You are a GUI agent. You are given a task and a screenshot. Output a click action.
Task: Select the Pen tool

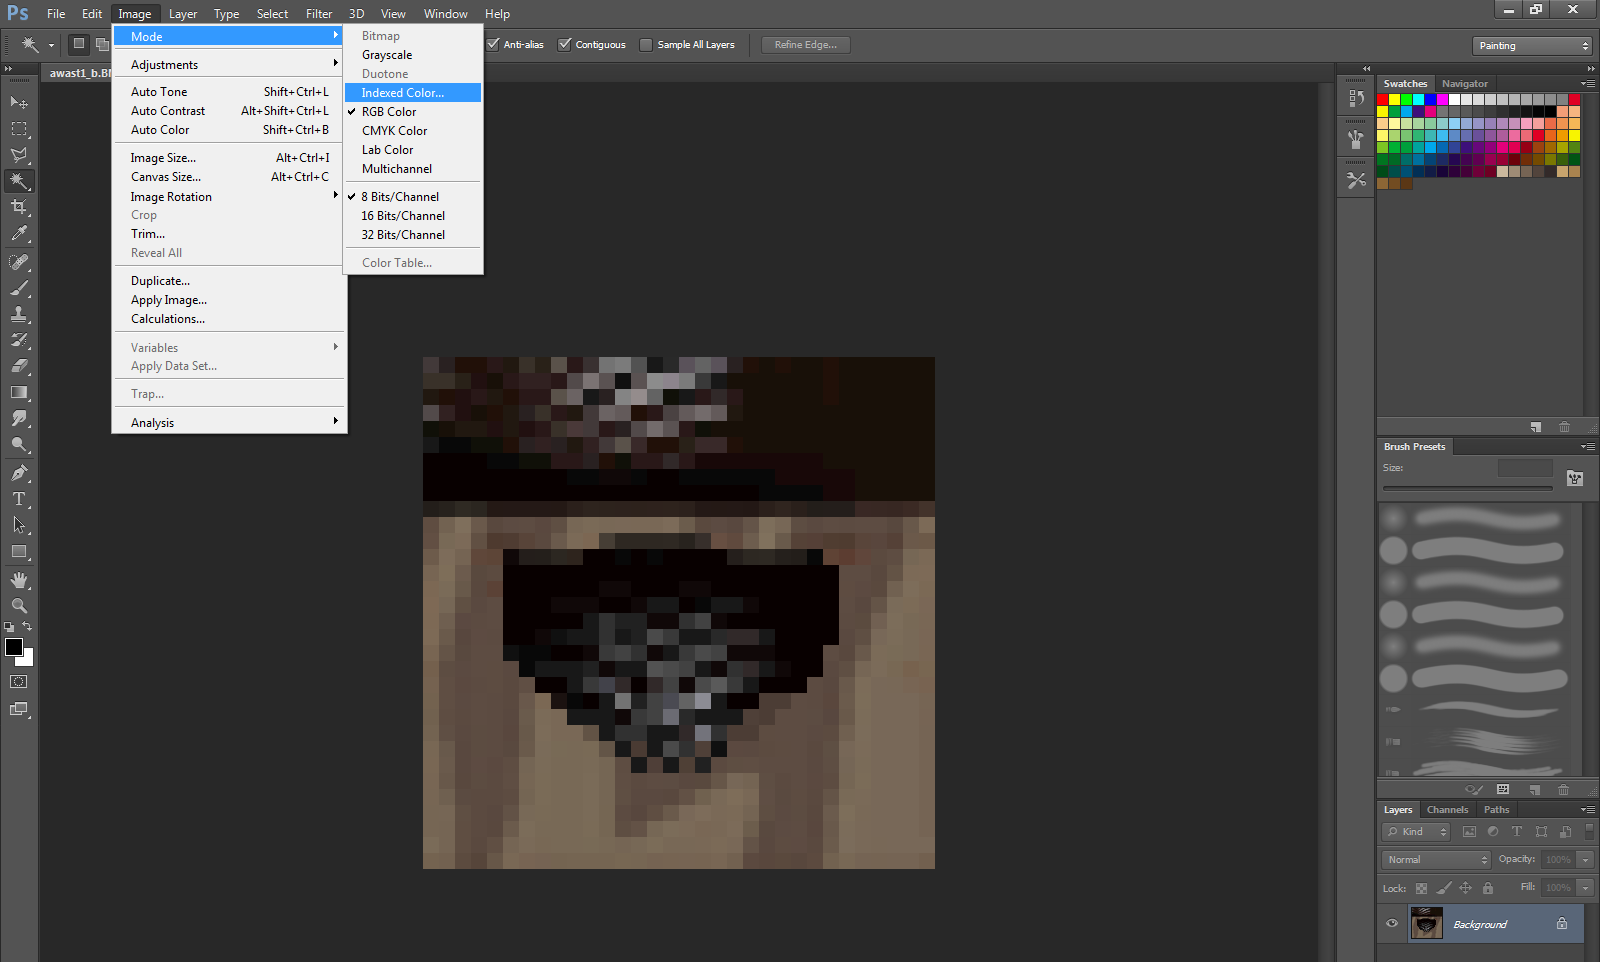tap(19, 473)
